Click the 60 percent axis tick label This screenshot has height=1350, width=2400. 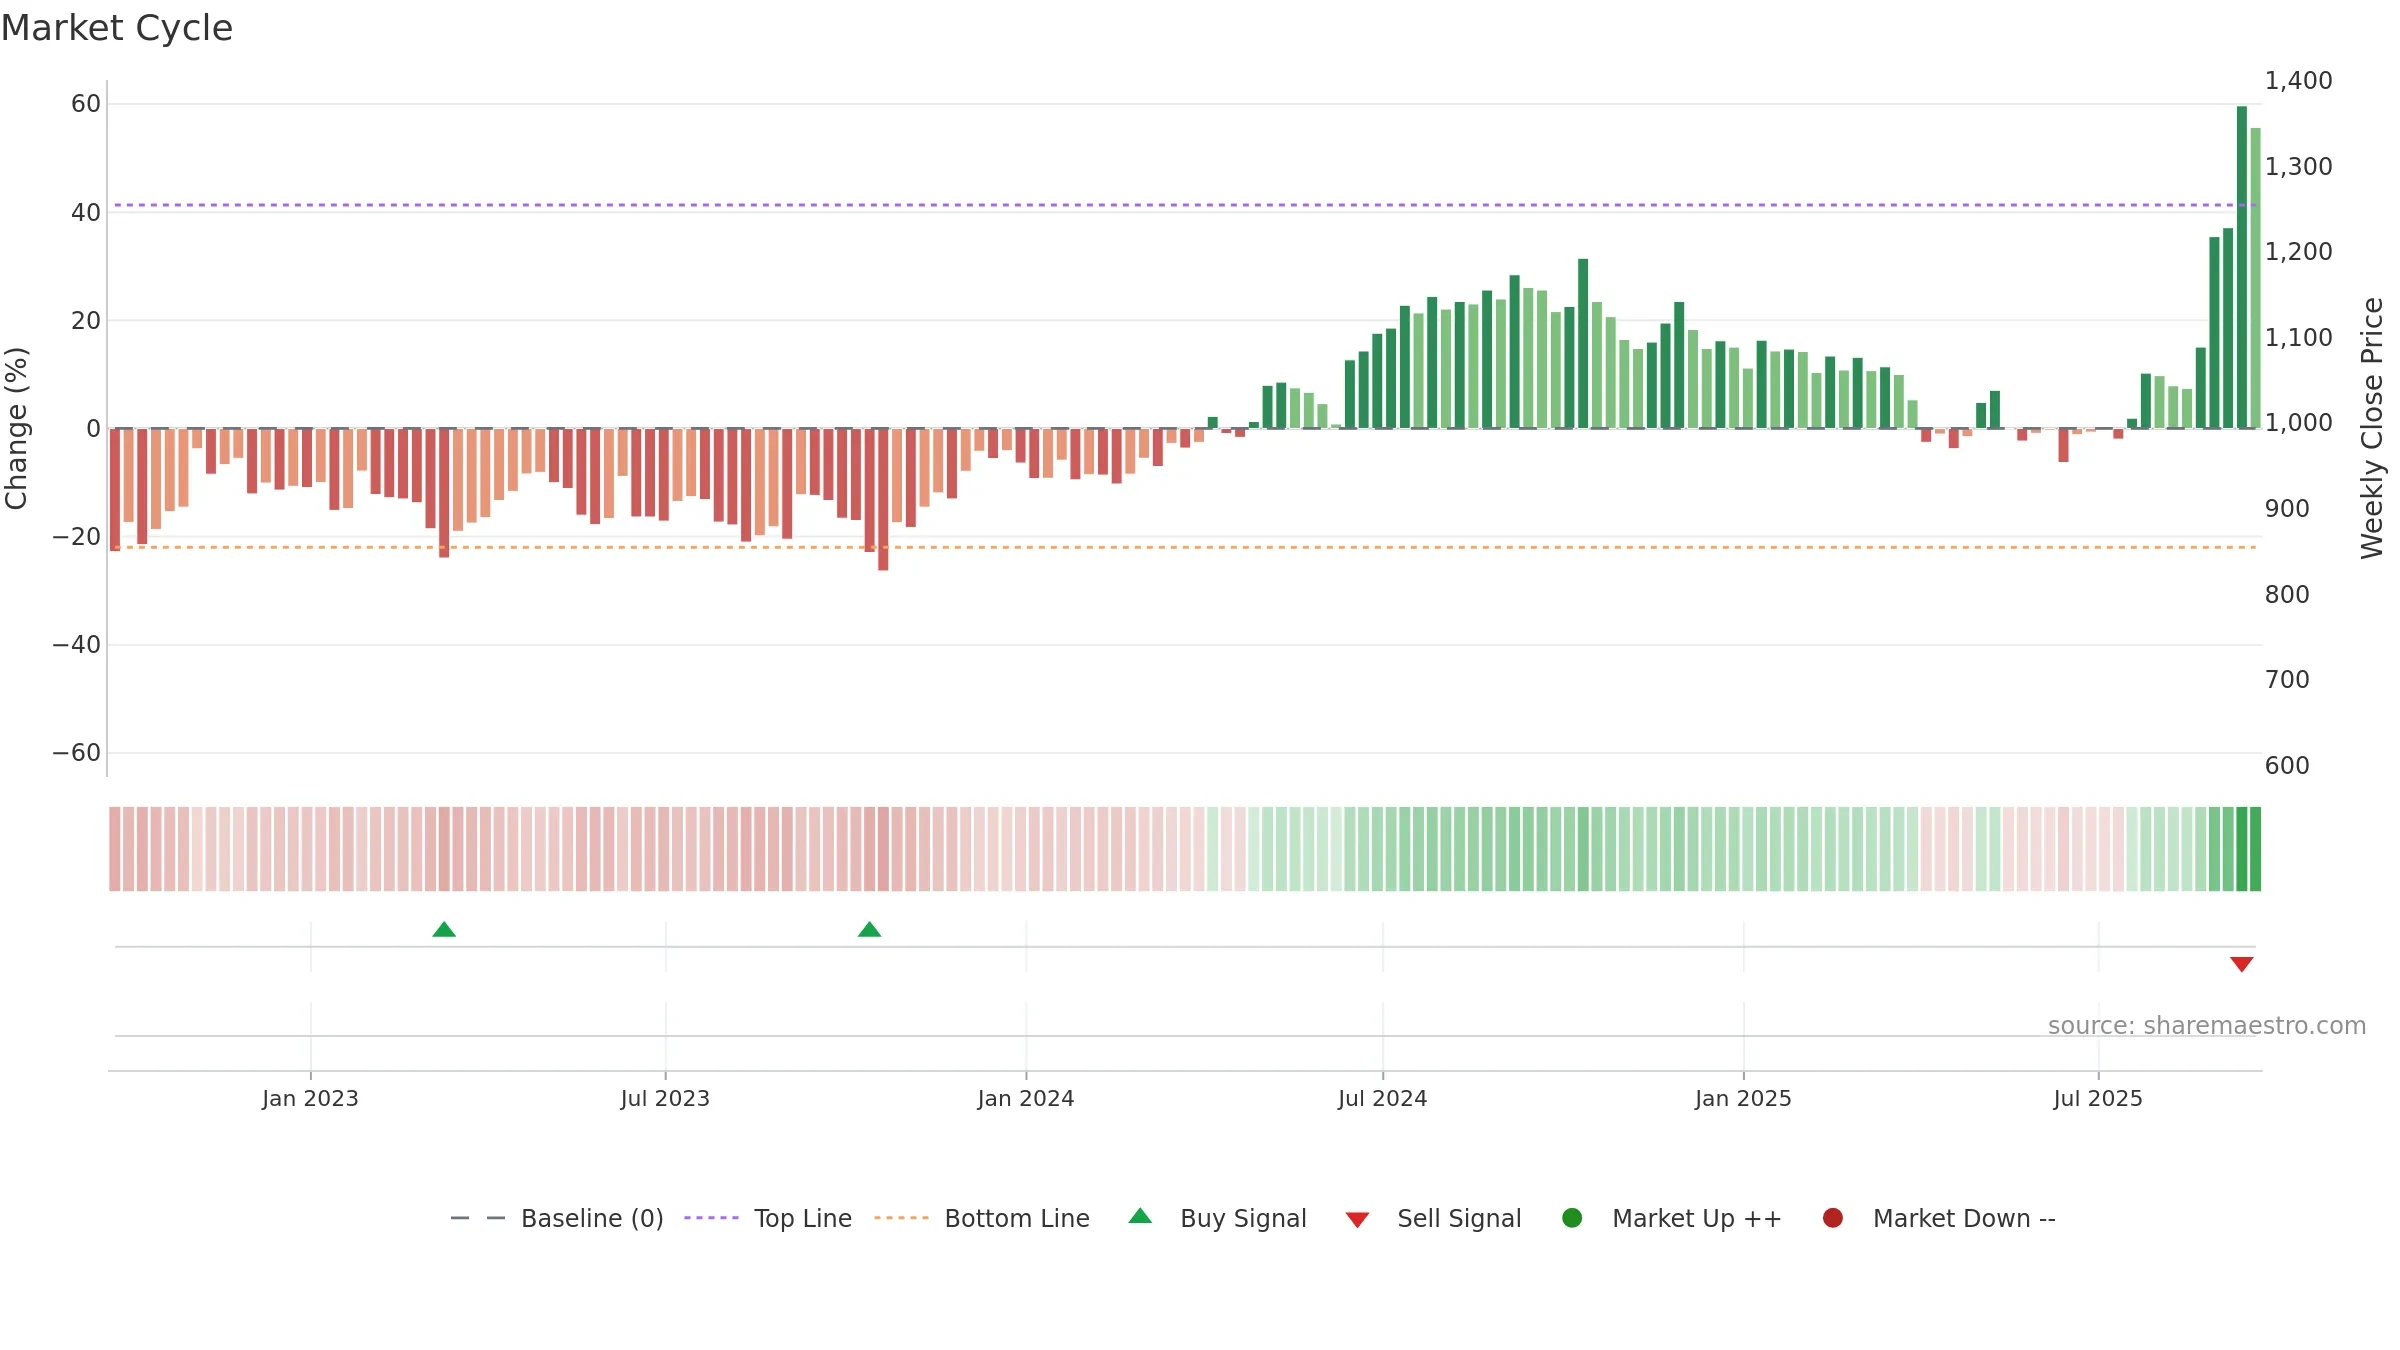(86, 104)
